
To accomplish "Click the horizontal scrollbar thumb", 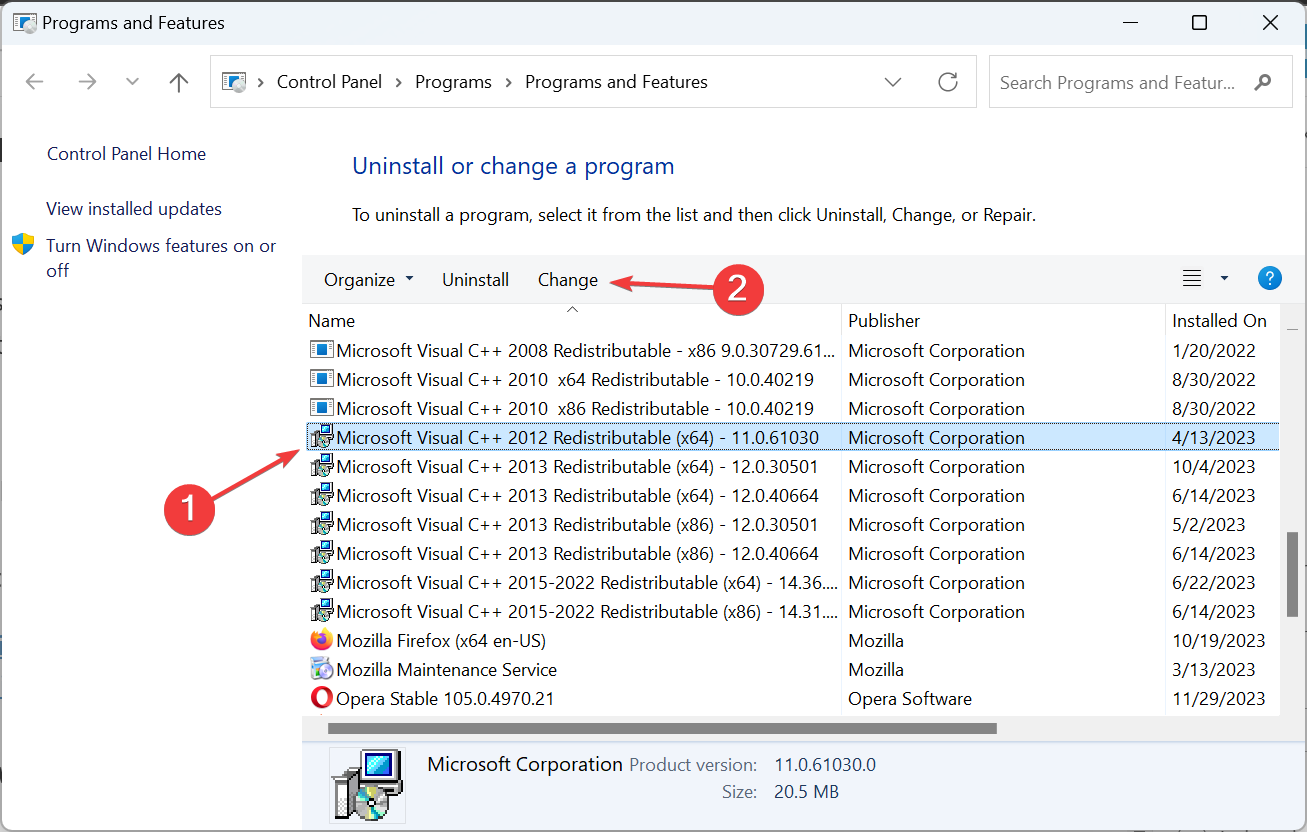I will (662, 728).
